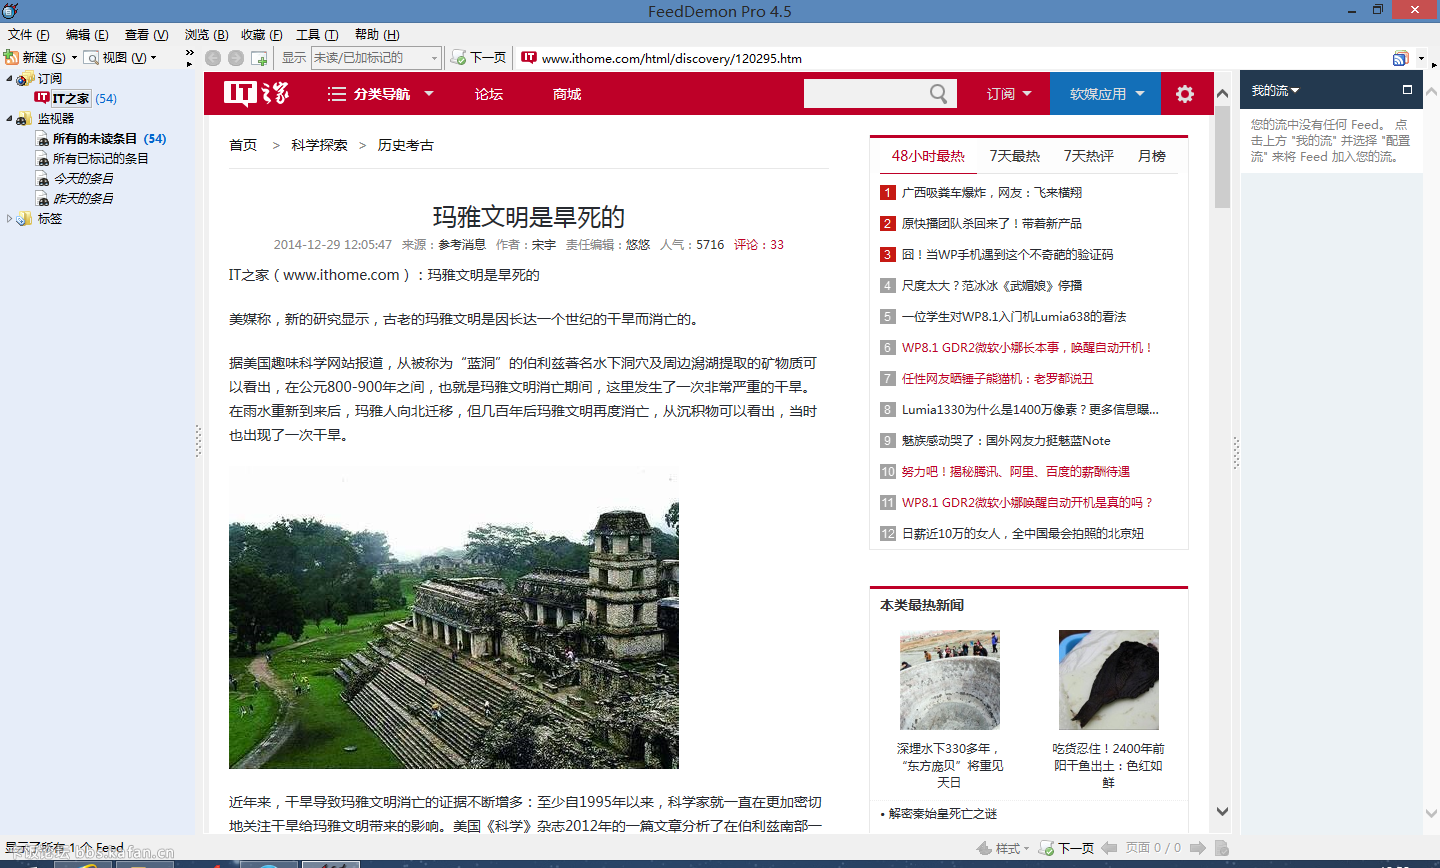1440x868 pixels.
Task: Switch to the 7天热评 tab
Action: 1089,156
